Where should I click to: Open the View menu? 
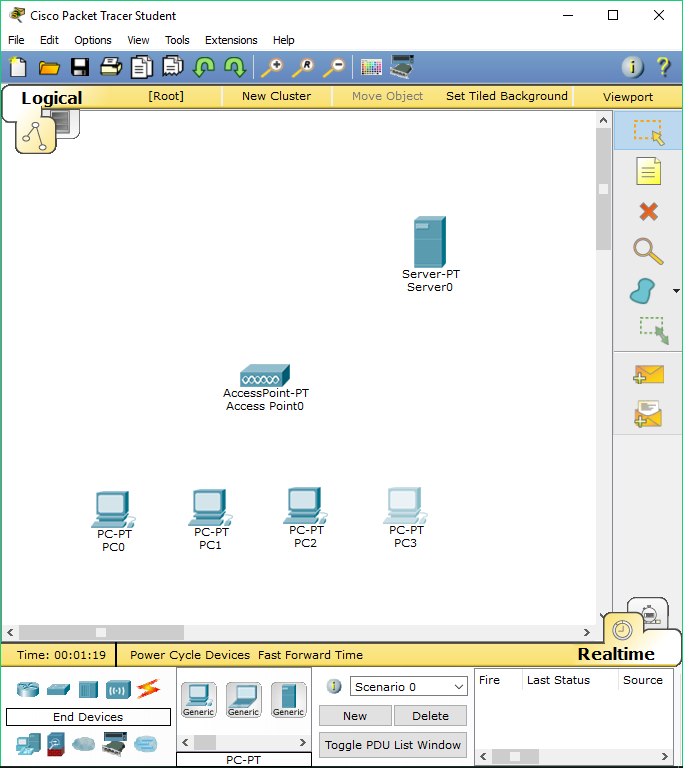point(138,40)
